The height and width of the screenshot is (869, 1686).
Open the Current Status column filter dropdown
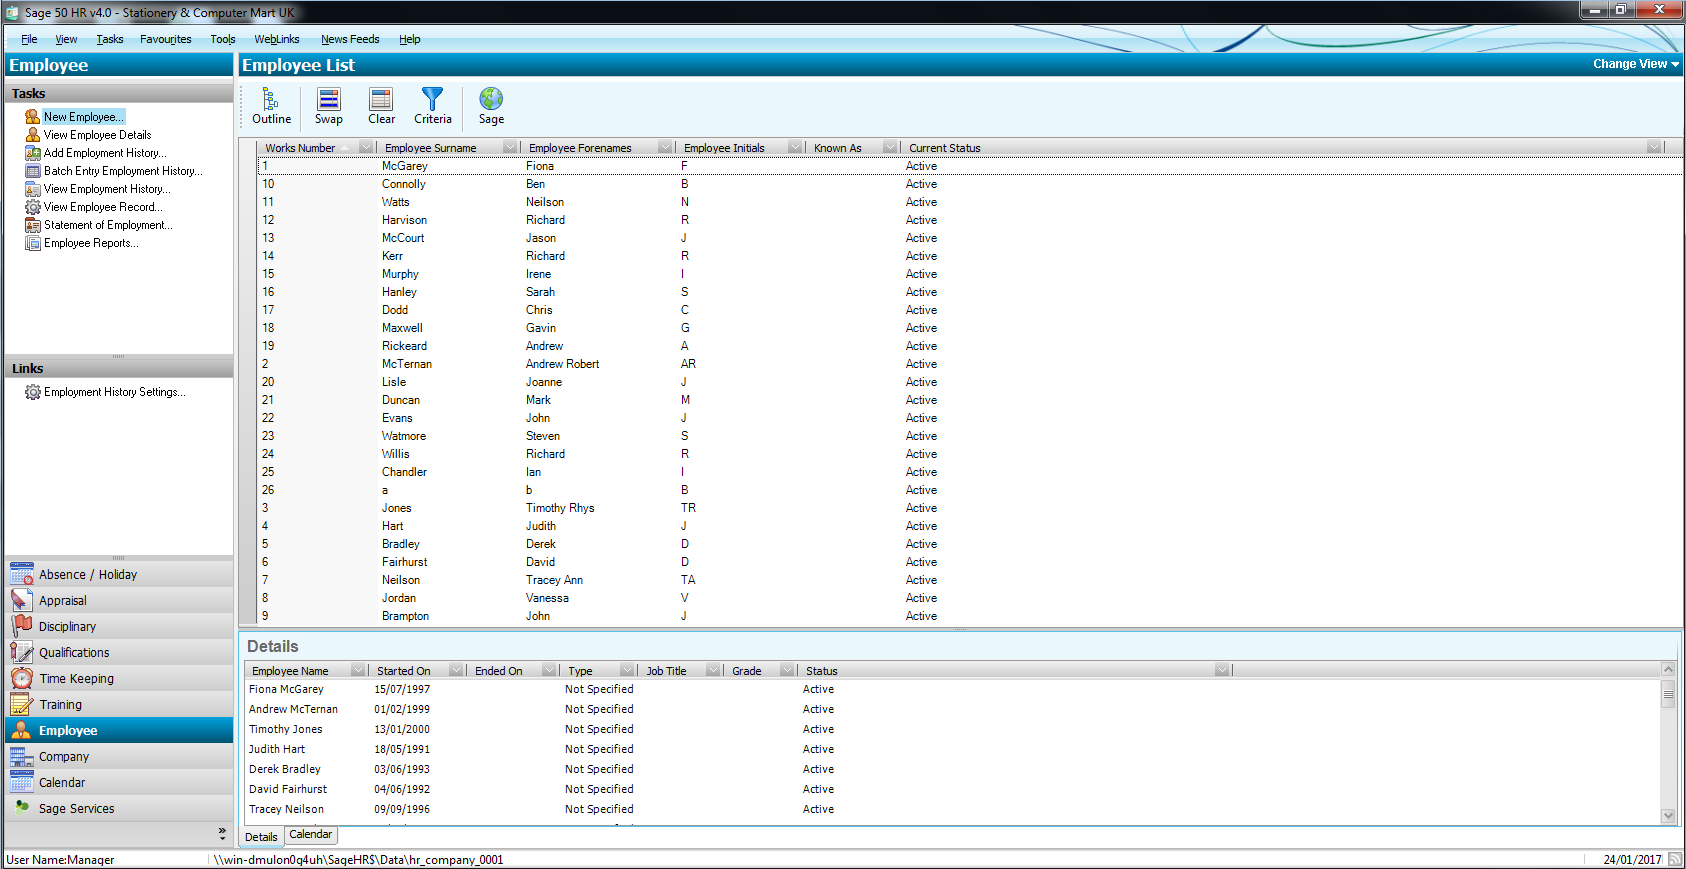1654,148
